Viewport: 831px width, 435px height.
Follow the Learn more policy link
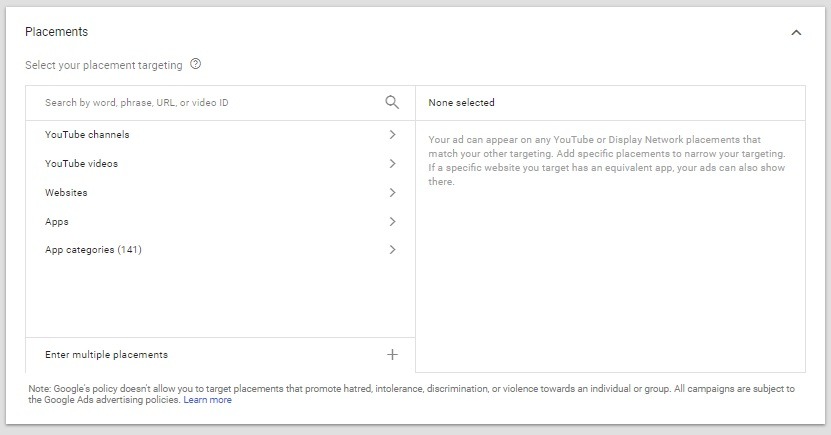[207, 400]
